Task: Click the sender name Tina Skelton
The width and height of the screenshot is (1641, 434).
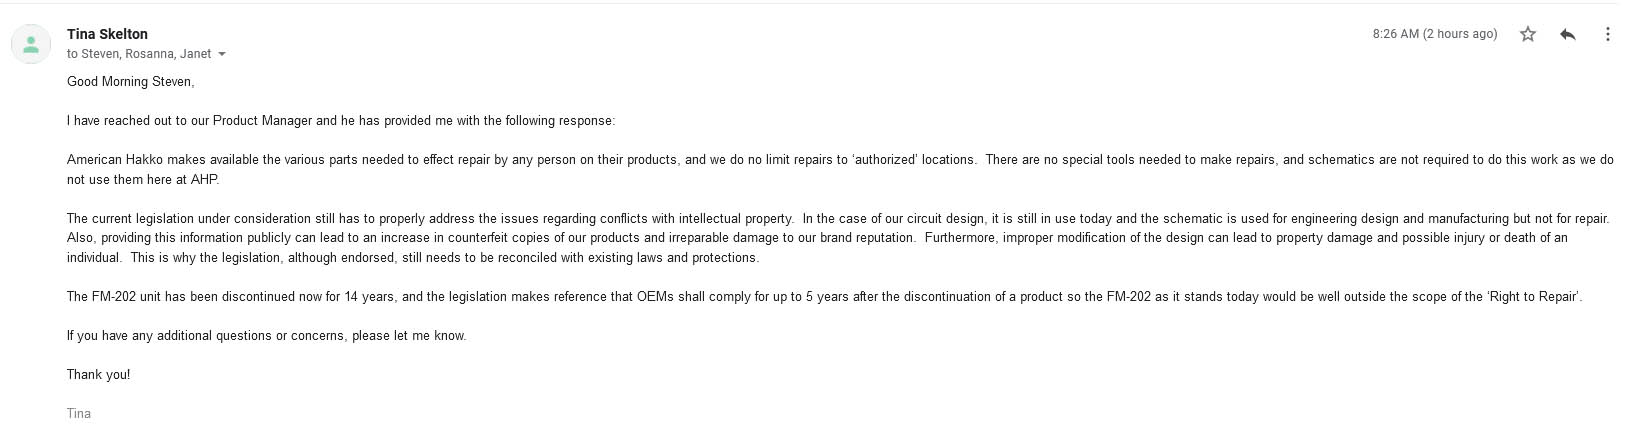Action: click(107, 34)
